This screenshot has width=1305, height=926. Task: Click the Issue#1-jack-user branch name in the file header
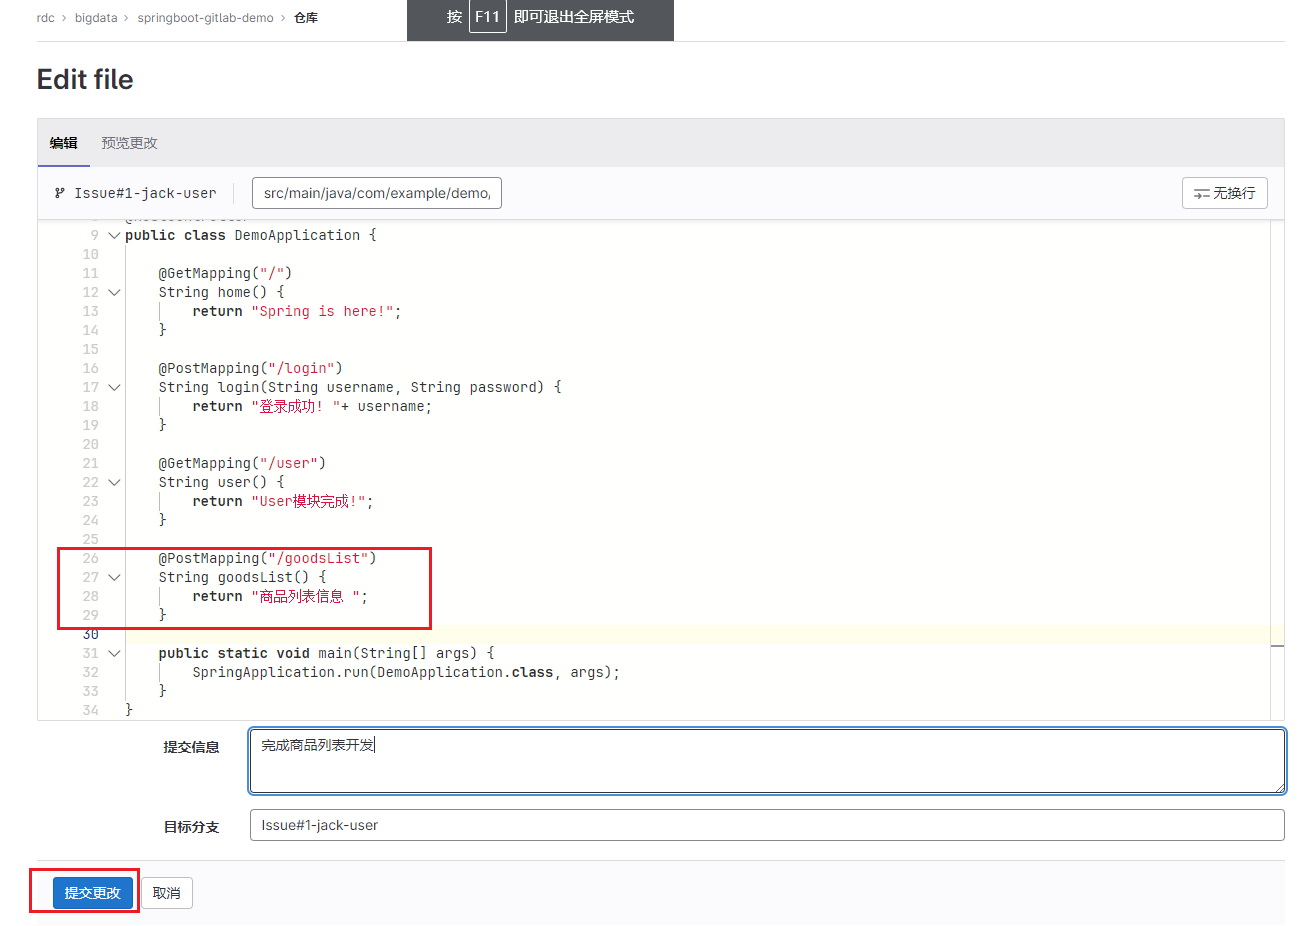pyautogui.click(x=145, y=193)
